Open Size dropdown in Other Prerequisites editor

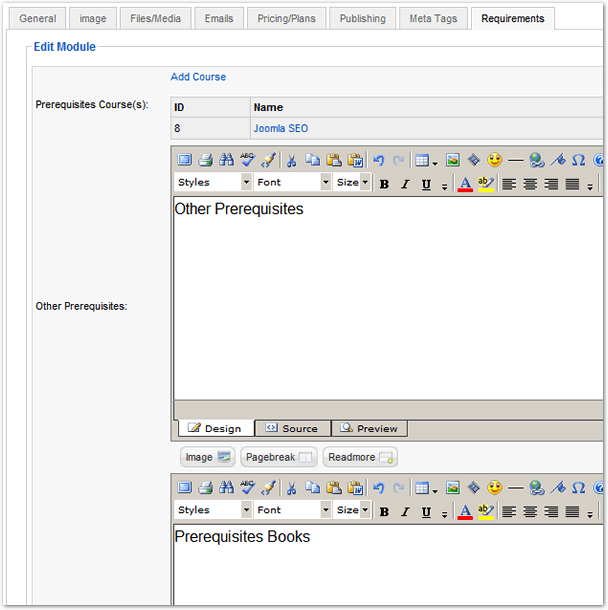point(352,182)
